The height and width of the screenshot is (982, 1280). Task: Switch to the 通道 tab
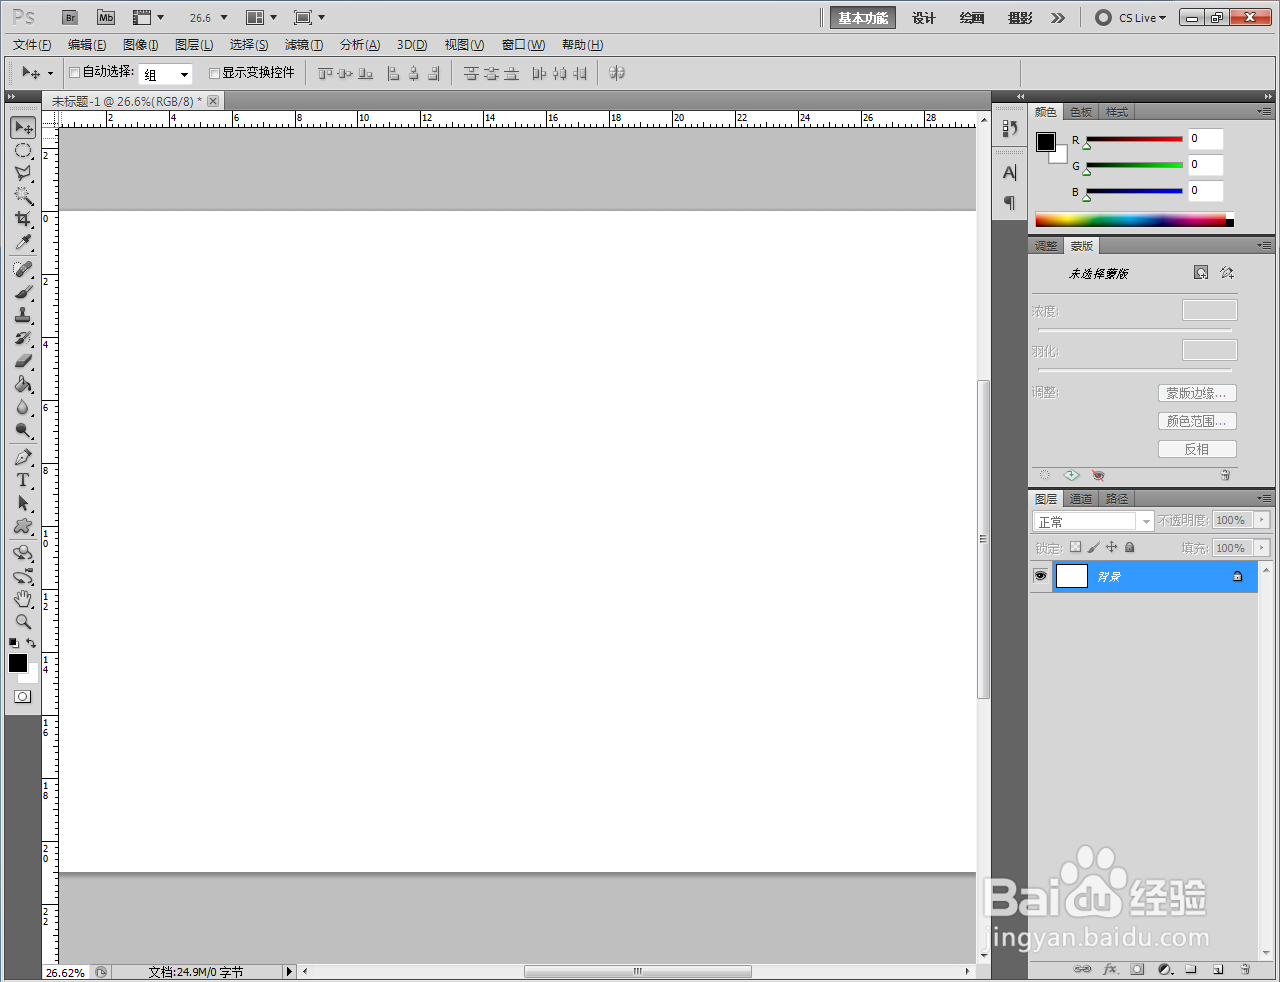click(x=1081, y=499)
